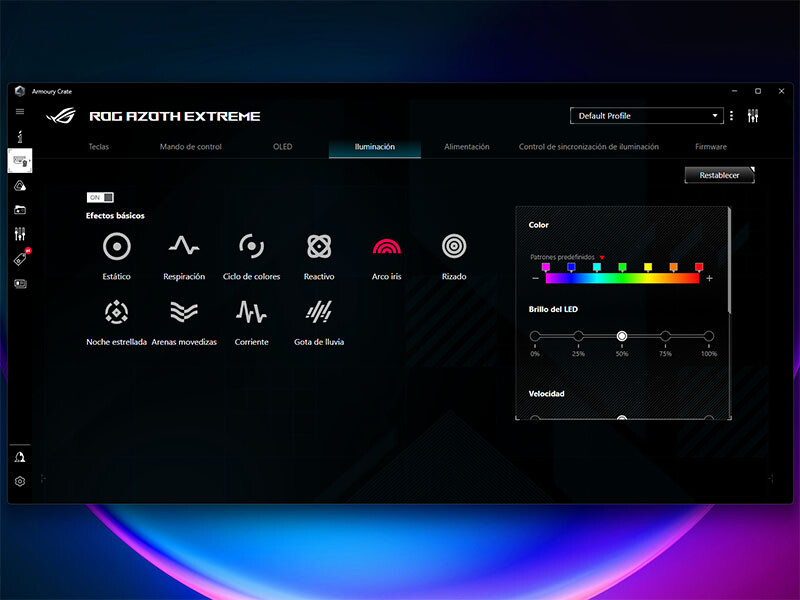The height and width of the screenshot is (600, 800).
Task: Switch to the Teclas tab
Action: click(99, 147)
